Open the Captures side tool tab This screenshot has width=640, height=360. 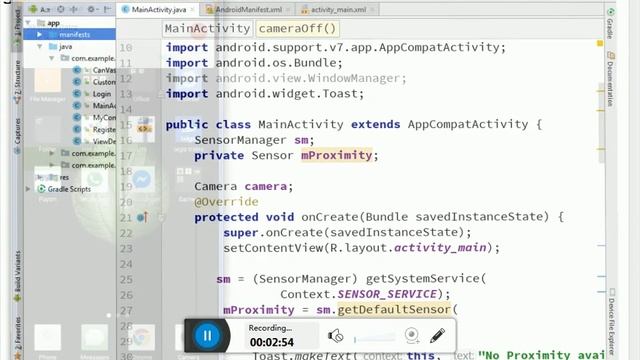tap(17, 135)
